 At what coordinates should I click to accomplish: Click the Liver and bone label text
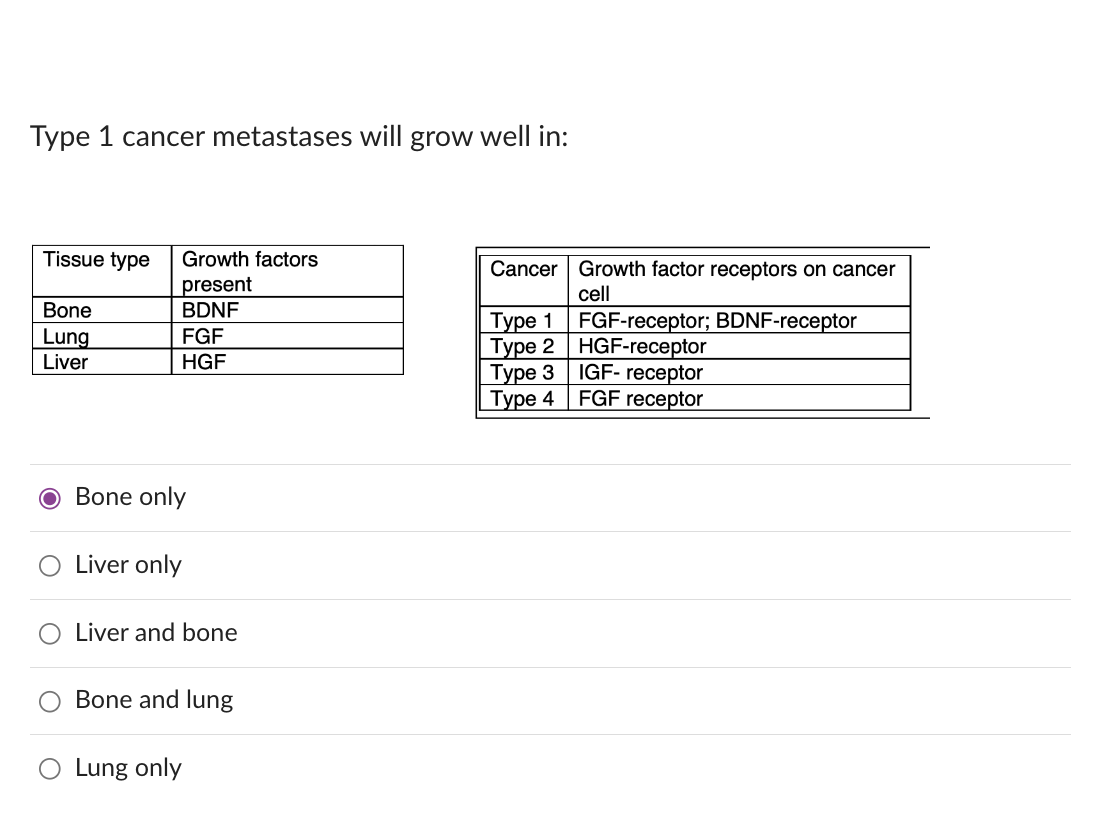tap(156, 633)
